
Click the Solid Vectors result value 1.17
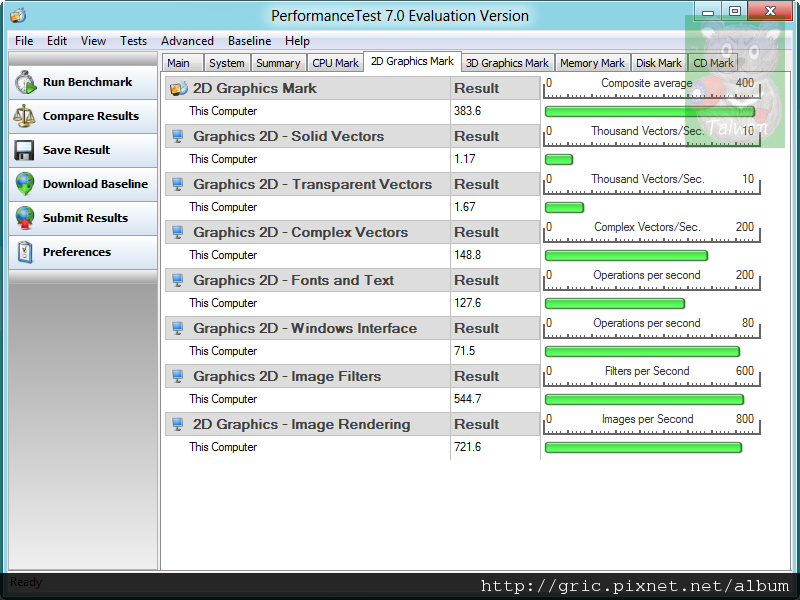tap(464, 159)
